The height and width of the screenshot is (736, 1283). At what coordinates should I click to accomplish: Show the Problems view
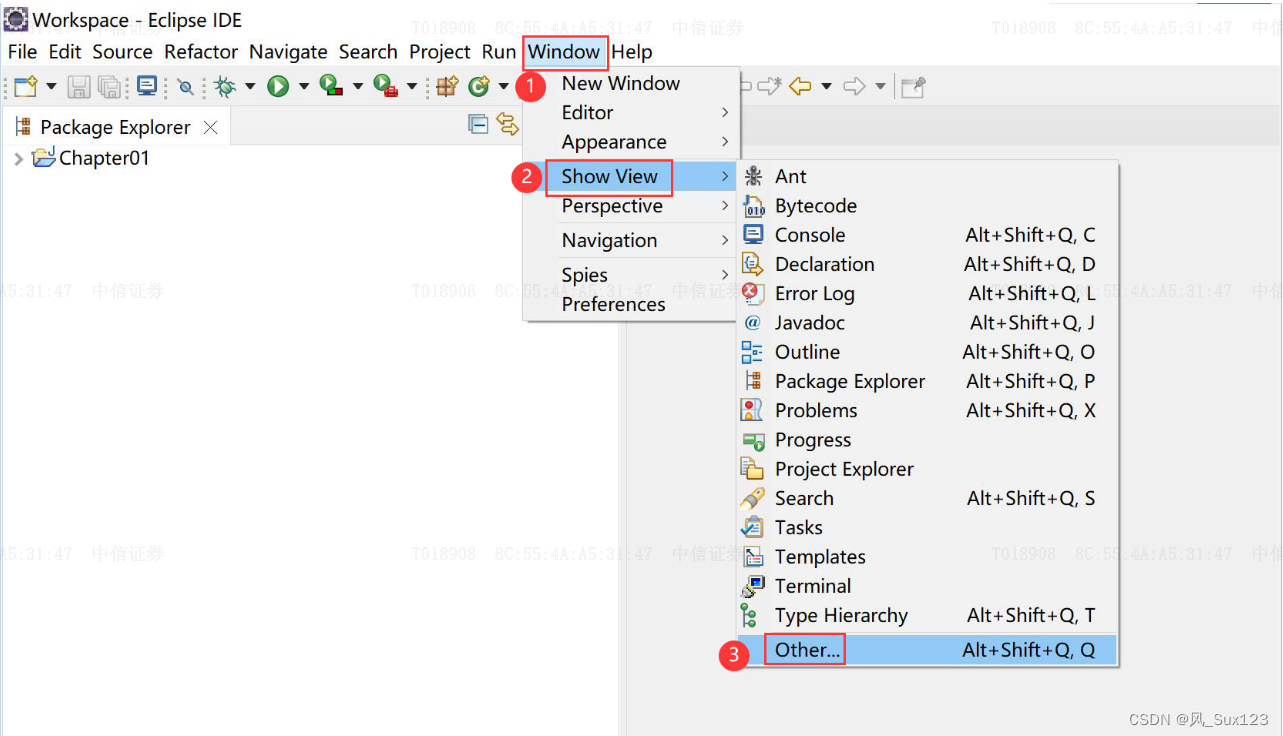pyautogui.click(x=927, y=411)
